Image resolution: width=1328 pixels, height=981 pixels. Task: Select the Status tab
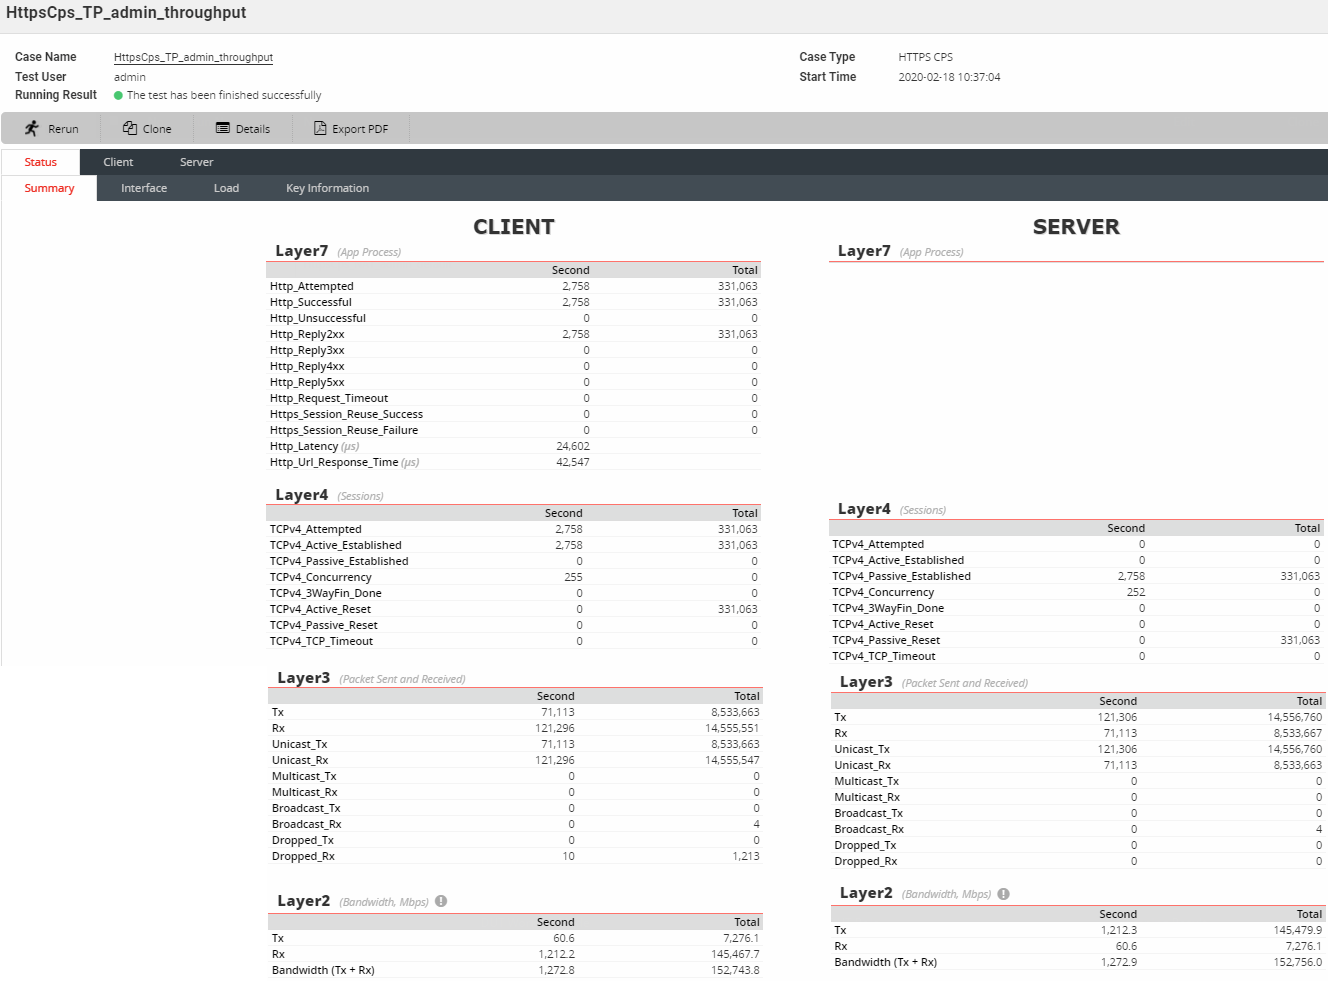pyautogui.click(x=40, y=161)
